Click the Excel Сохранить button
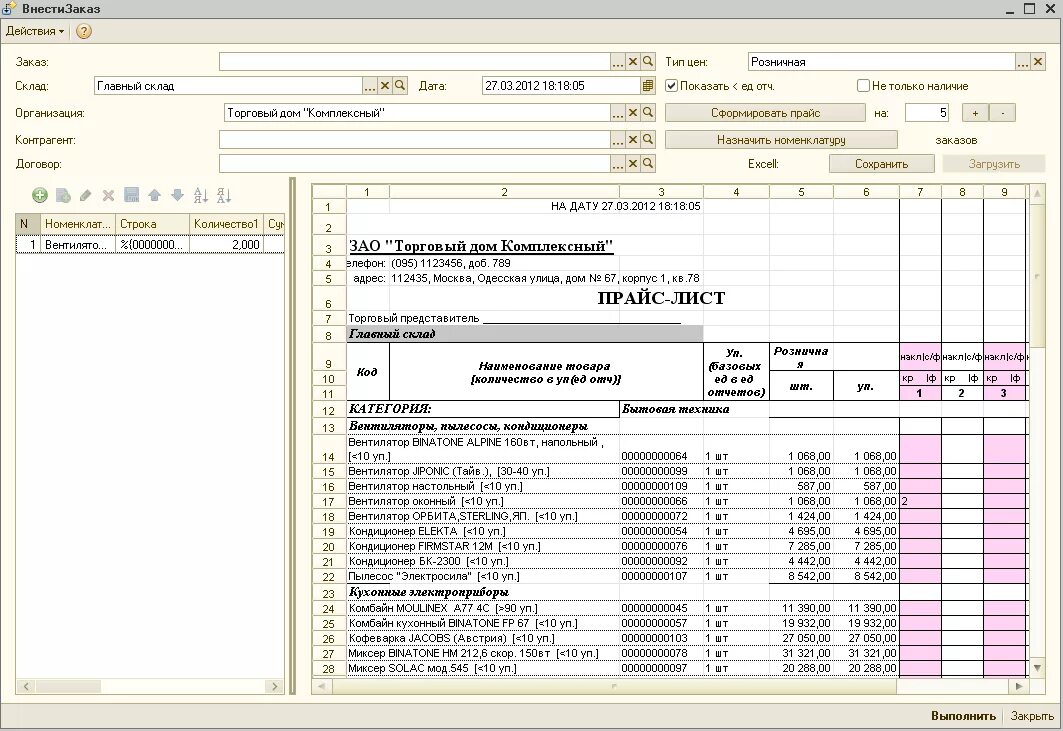1063x731 pixels. point(881,163)
